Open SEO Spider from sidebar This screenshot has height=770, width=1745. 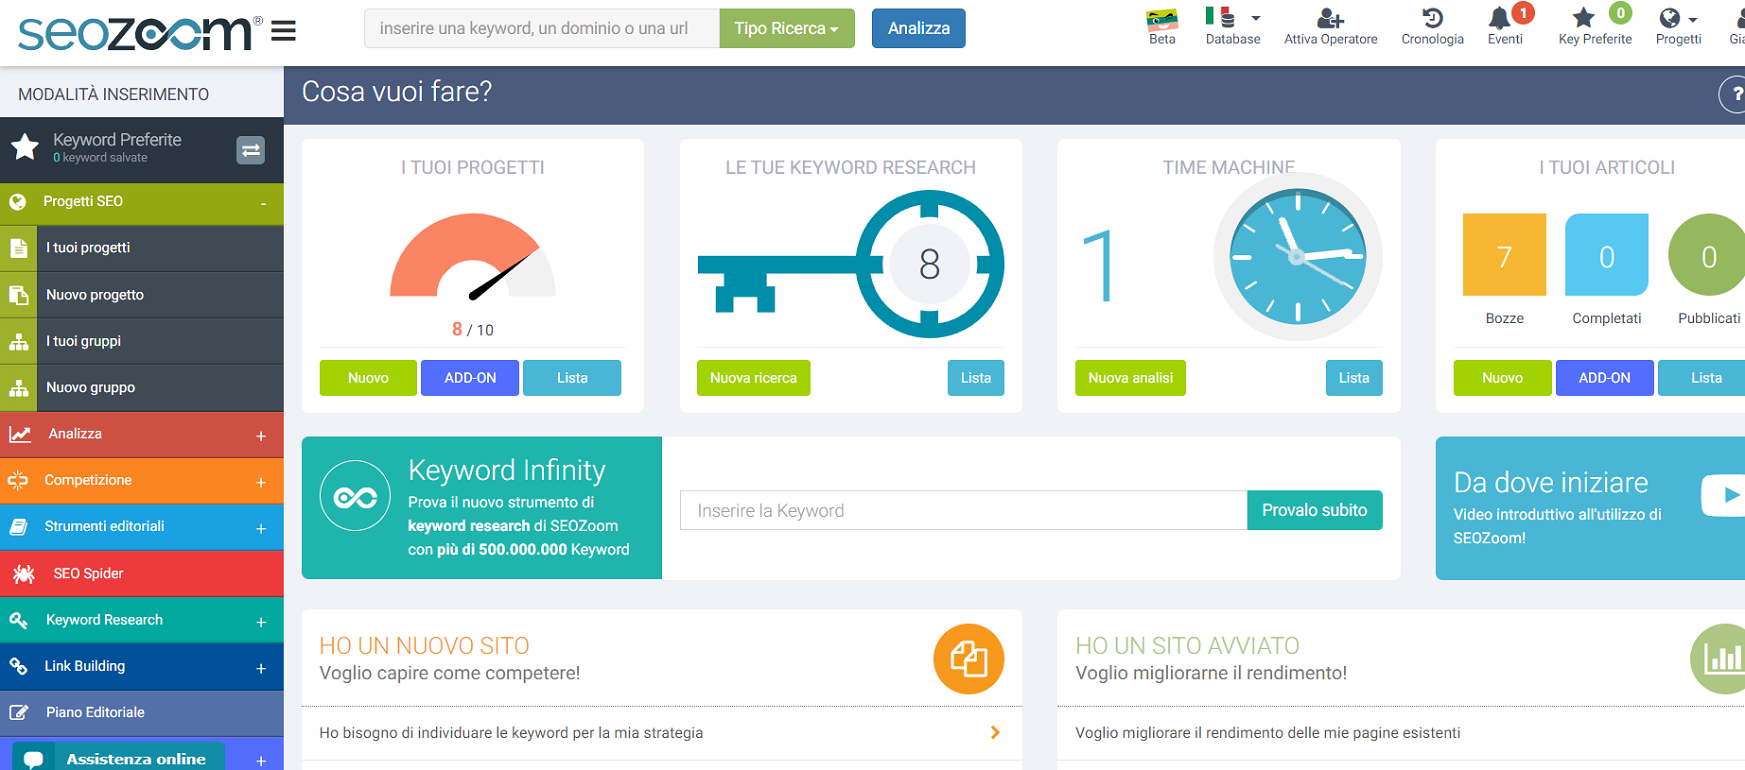[x=142, y=574]
